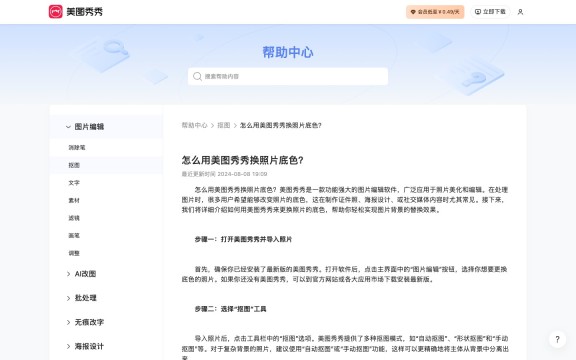Click the heading 步骤一:打开美图秀秀并导入照片
This screenshot has width=576, height=360.
point(243,239)
